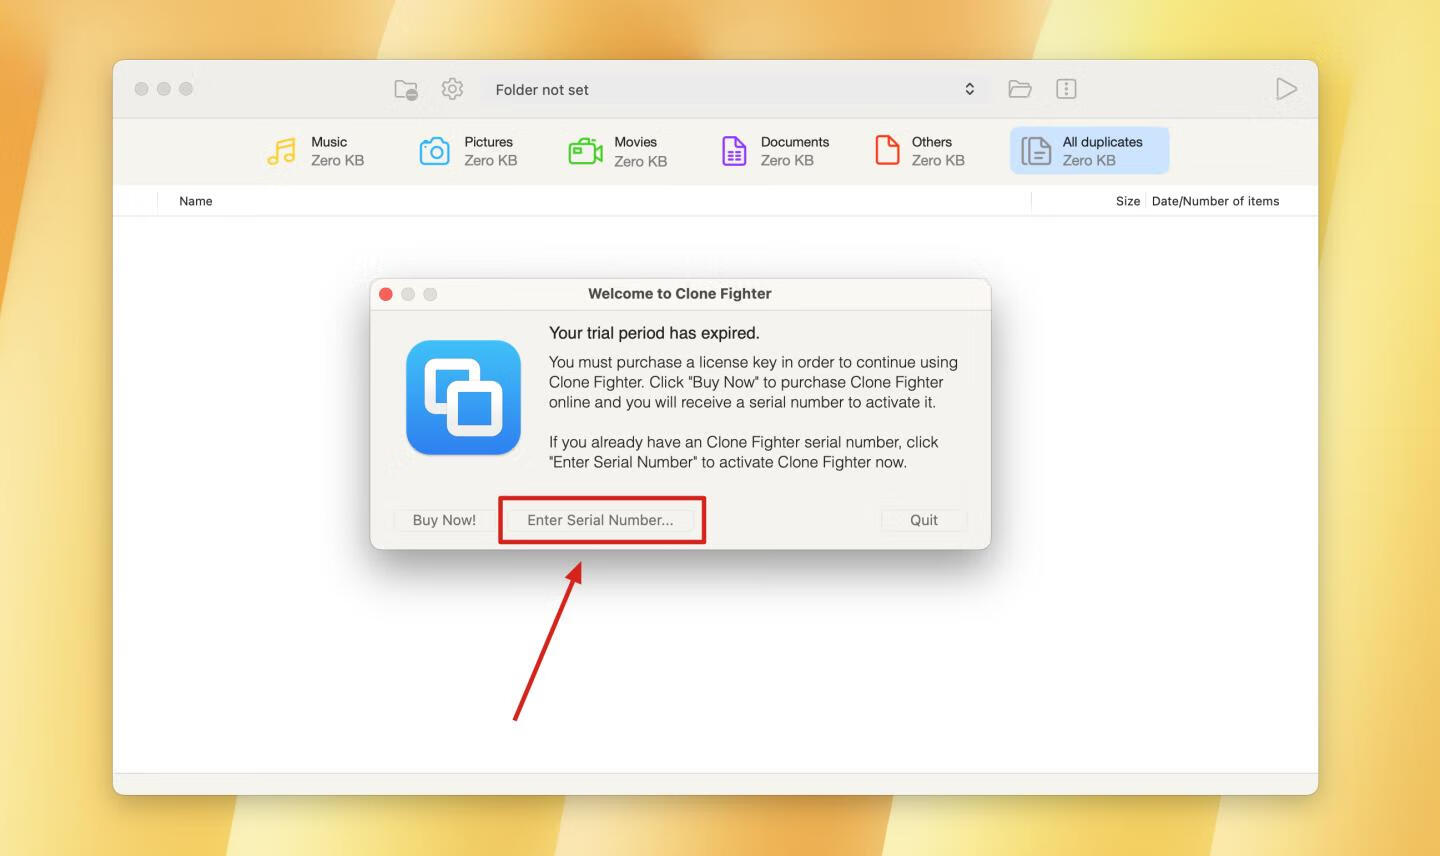Click "Your trial period has expired." heading
This screenshot has height=856, width=1440.
654,333
